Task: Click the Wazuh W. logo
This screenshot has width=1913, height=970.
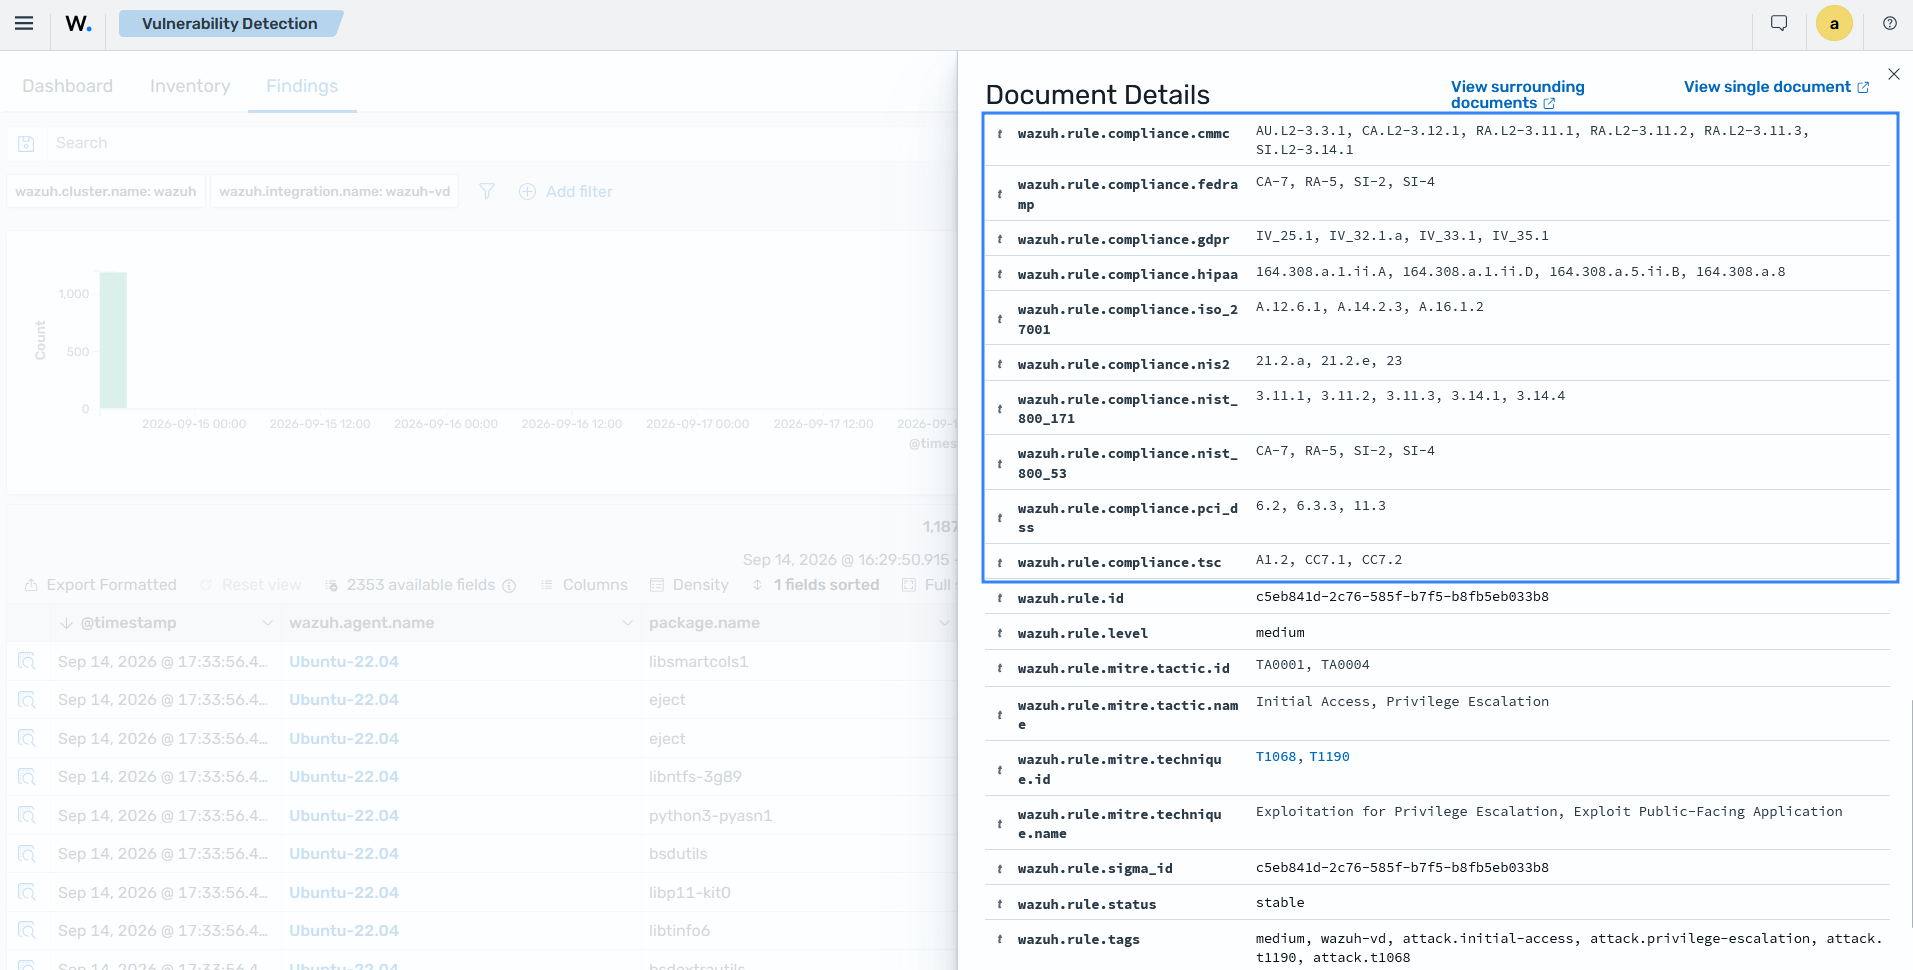Action: click(x=78, y=24)
